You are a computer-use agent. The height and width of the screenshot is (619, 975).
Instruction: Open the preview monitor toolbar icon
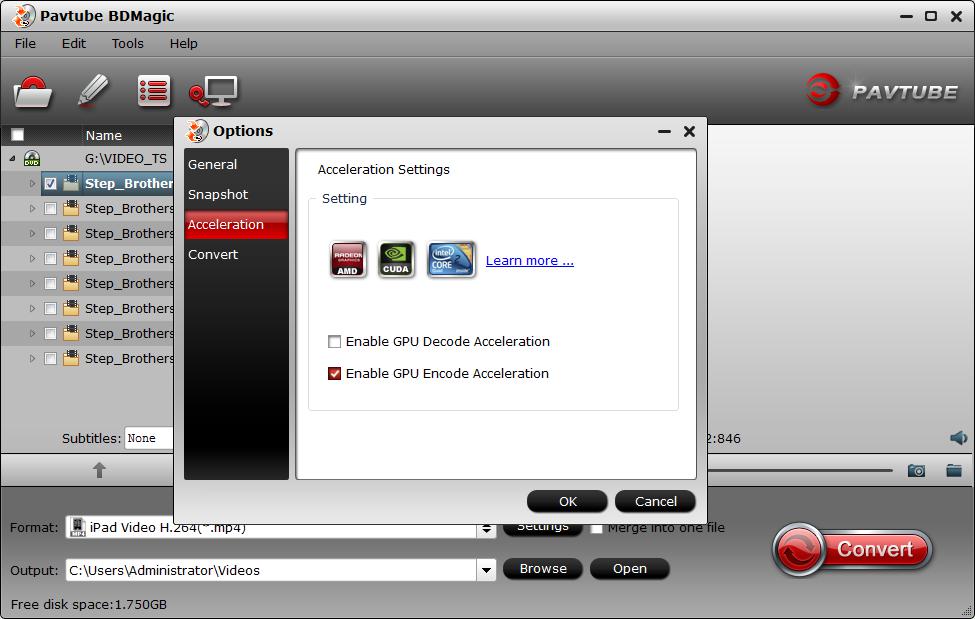pyautogui.click(x=213, y=90)
